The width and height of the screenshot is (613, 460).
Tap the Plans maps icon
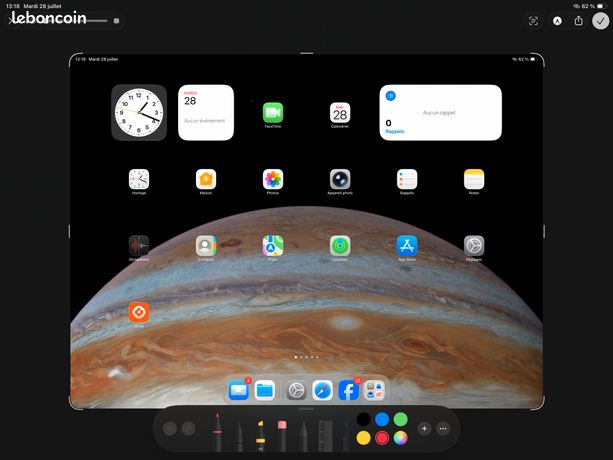point(273,245)
